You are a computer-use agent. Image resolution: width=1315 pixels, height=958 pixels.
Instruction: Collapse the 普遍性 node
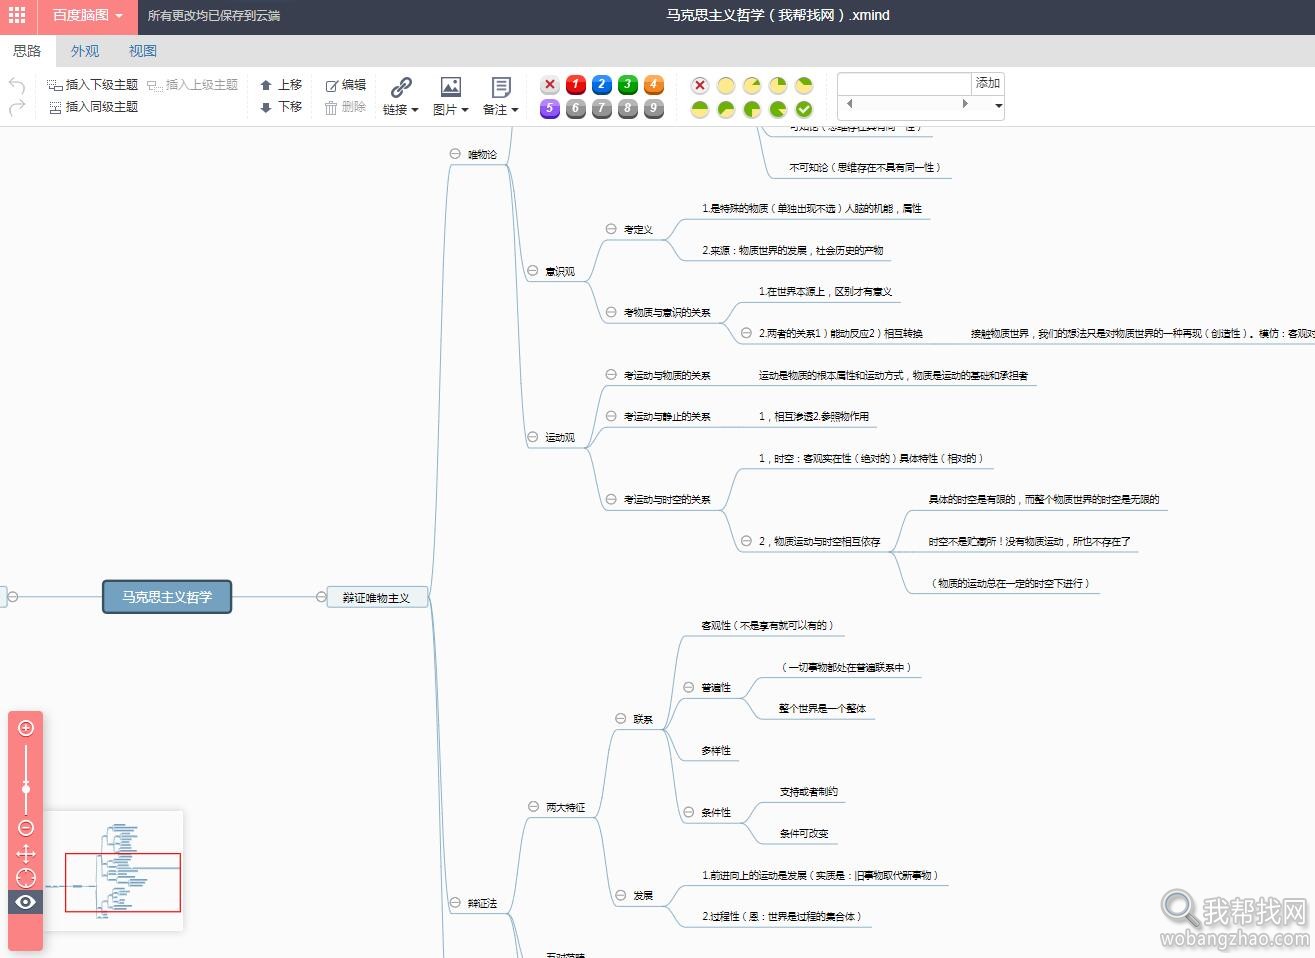689,687
